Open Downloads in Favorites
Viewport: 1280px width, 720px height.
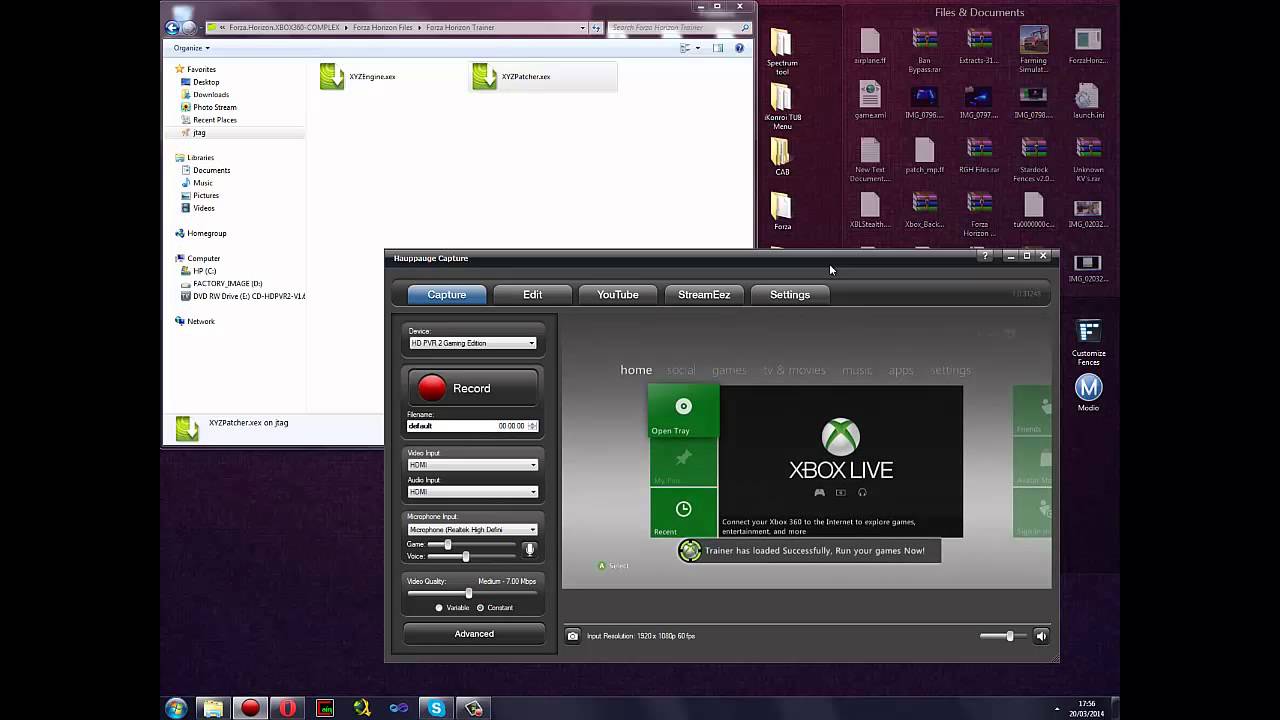210,95
